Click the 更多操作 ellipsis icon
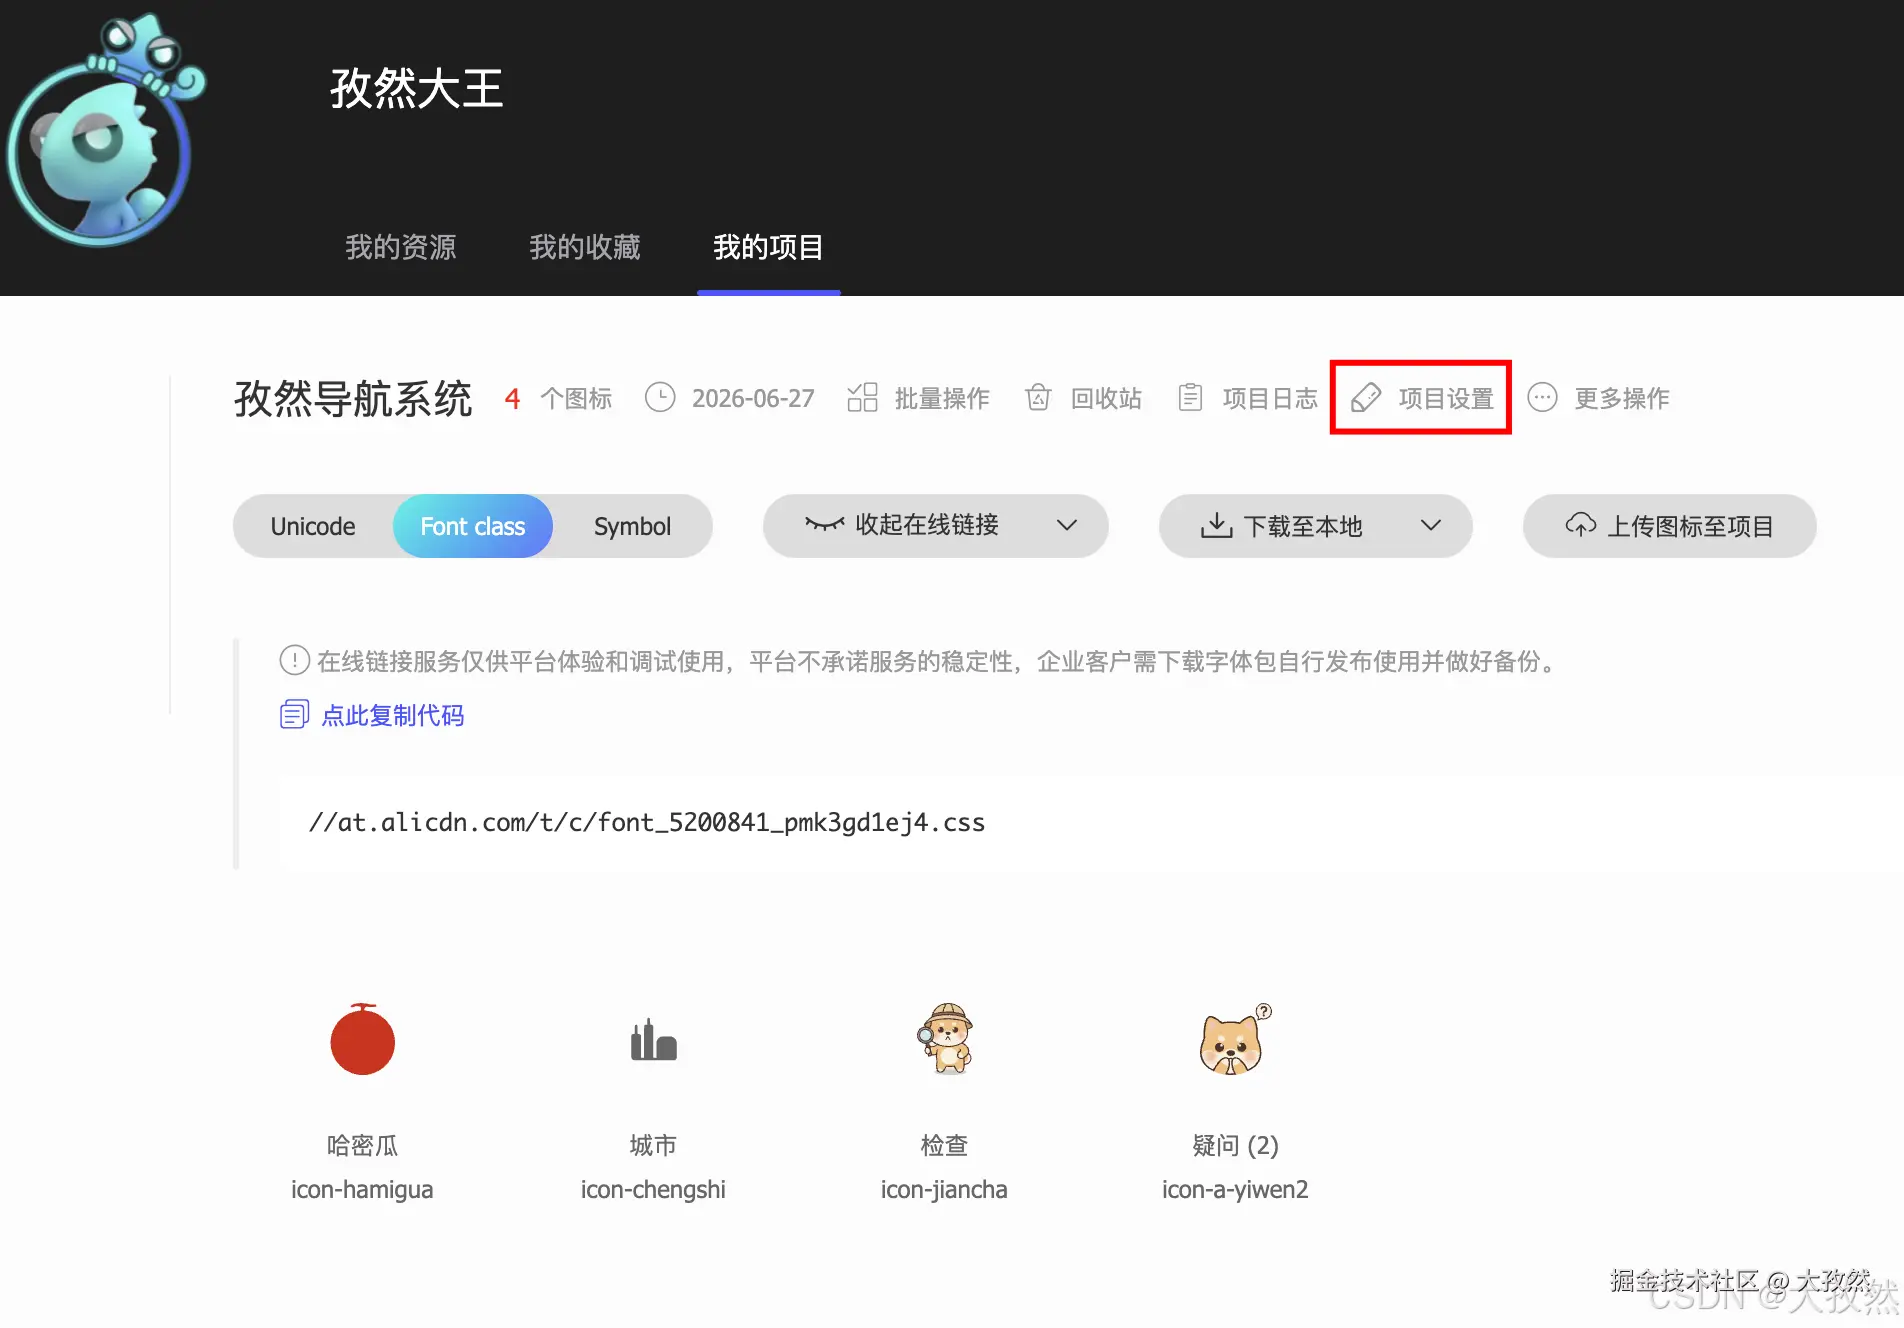Viewport: 1904px width, 1328px height. click(x=1542, y=397)
